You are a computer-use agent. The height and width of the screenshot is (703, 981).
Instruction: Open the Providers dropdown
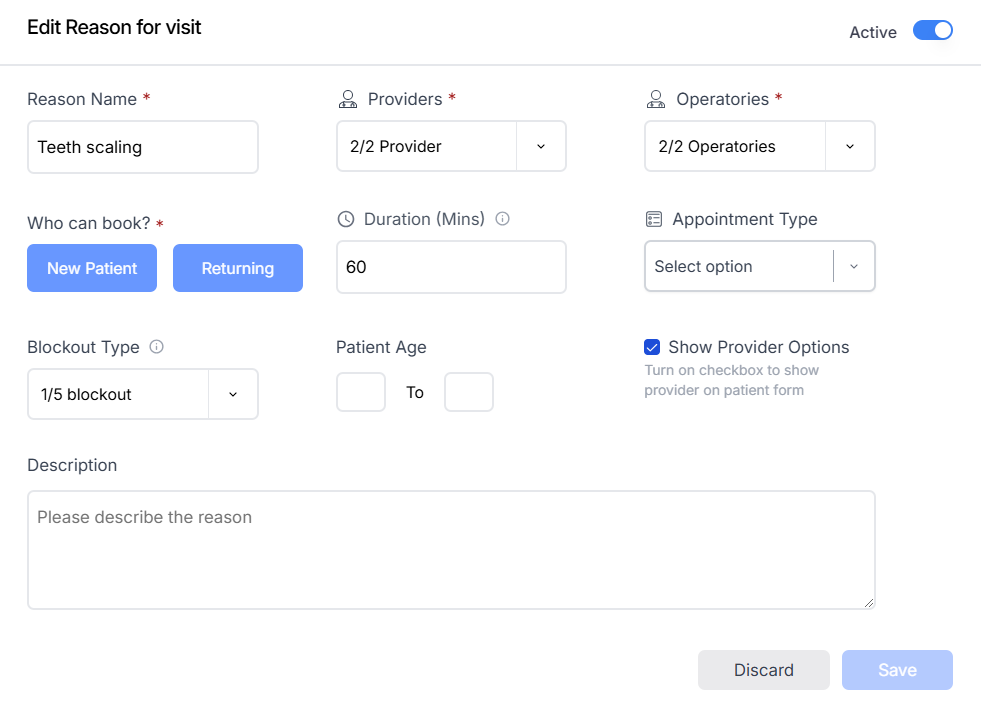(x=541, y=146)
